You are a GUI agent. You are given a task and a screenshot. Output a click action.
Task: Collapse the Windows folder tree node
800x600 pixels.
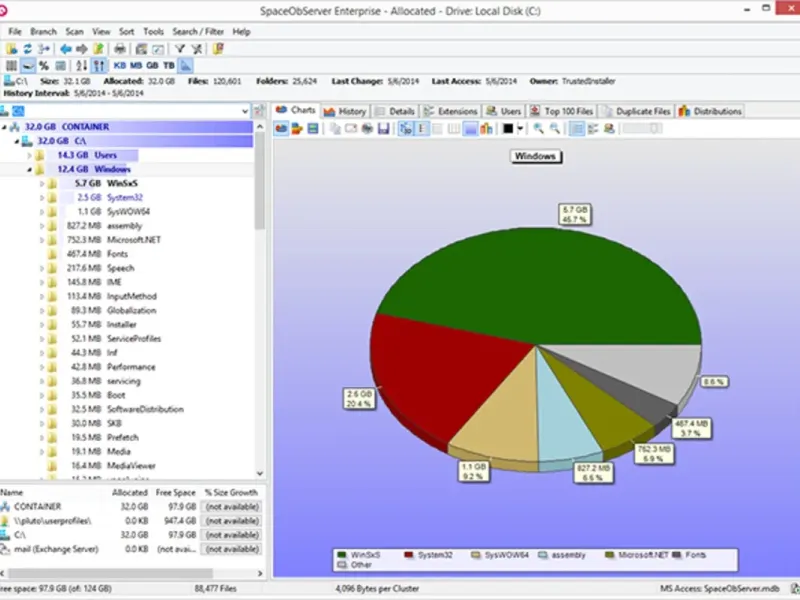30,170
